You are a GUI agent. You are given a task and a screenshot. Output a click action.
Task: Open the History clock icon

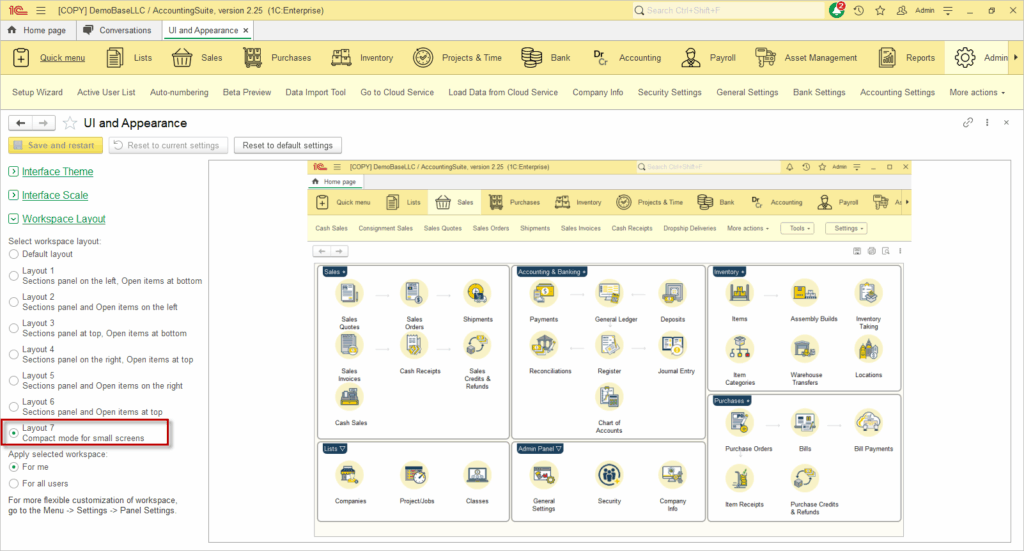[x=859, y=10]
